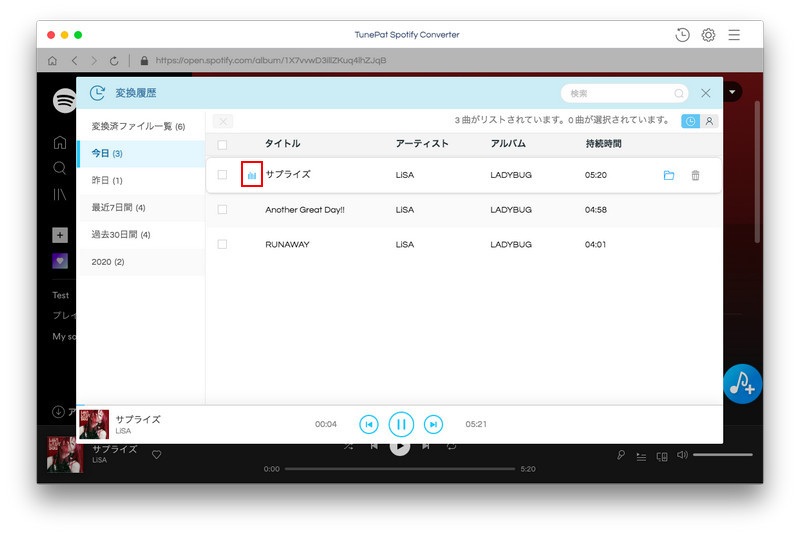Switch to sort by date clock view
Screen dimensions: 800x536
tap(690, 121)
